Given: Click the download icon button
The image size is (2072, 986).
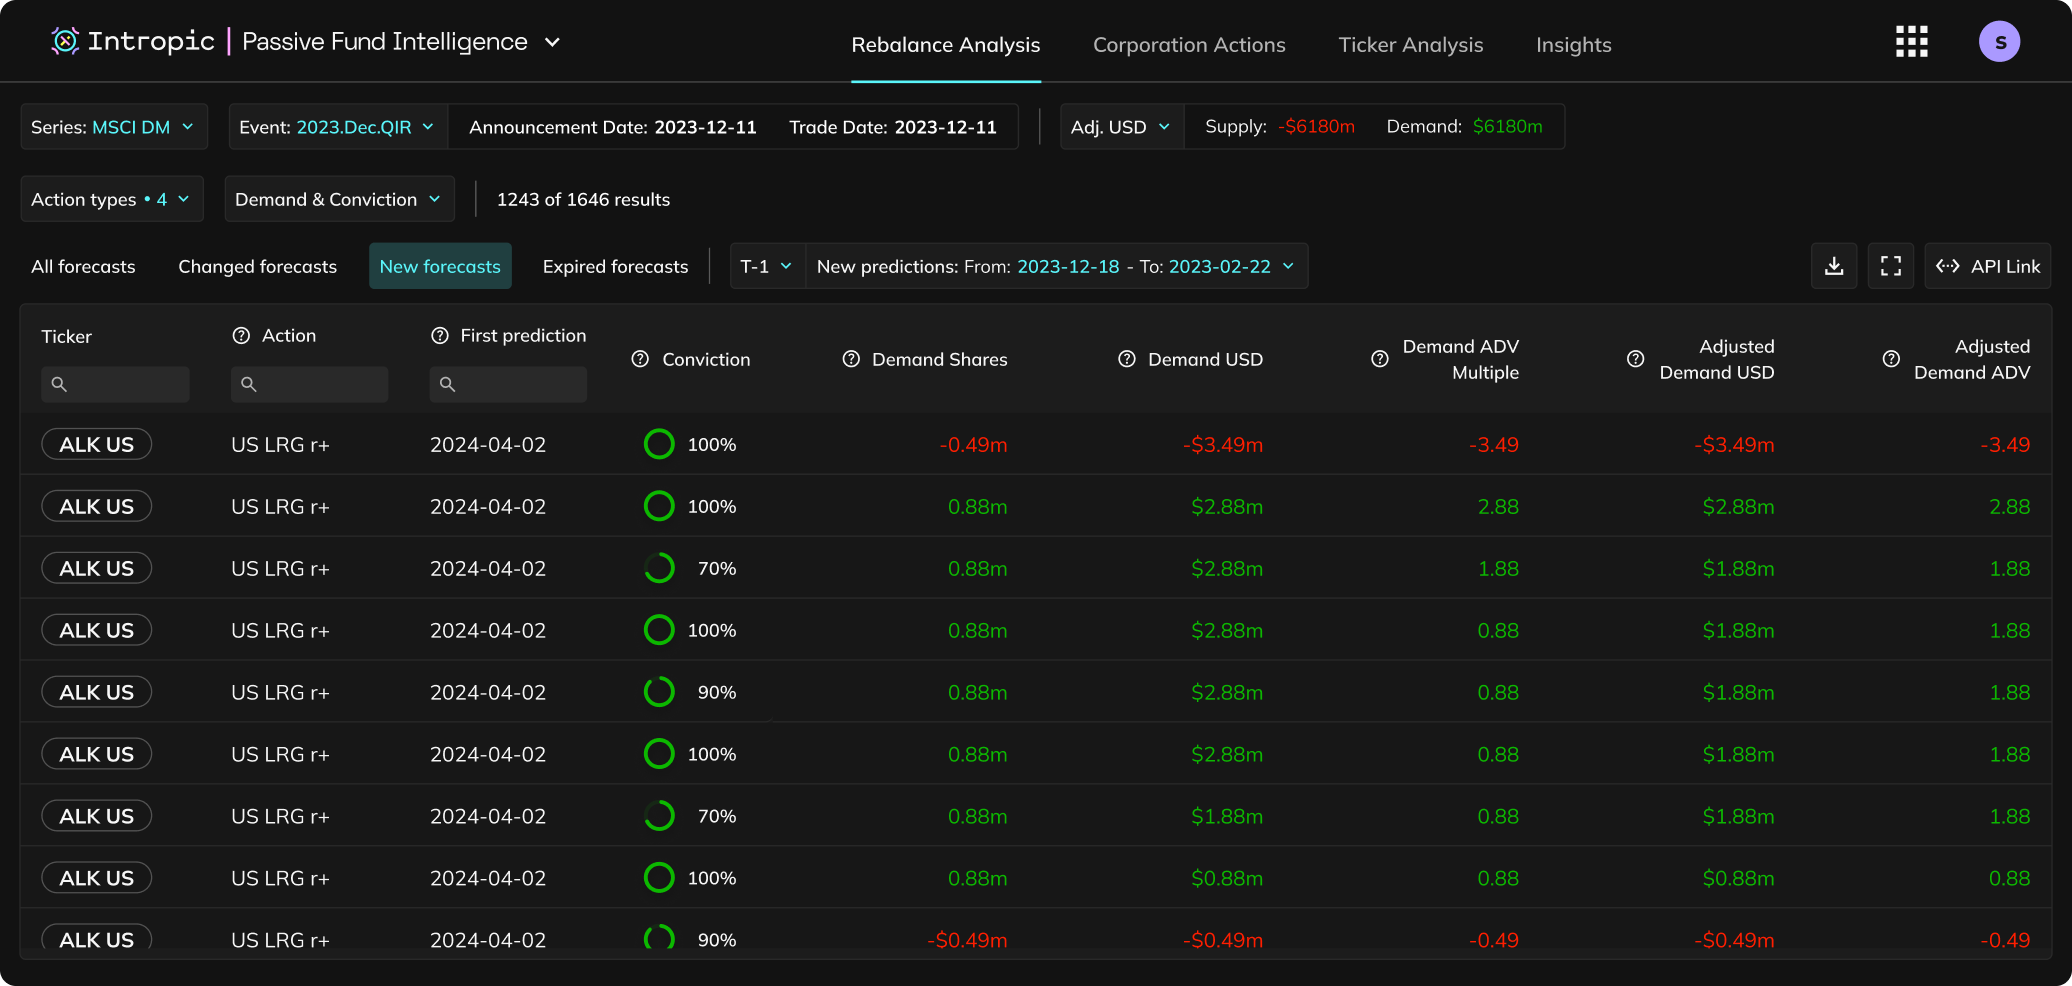Looking at the screenshot, I should [x=1833, y=266].
